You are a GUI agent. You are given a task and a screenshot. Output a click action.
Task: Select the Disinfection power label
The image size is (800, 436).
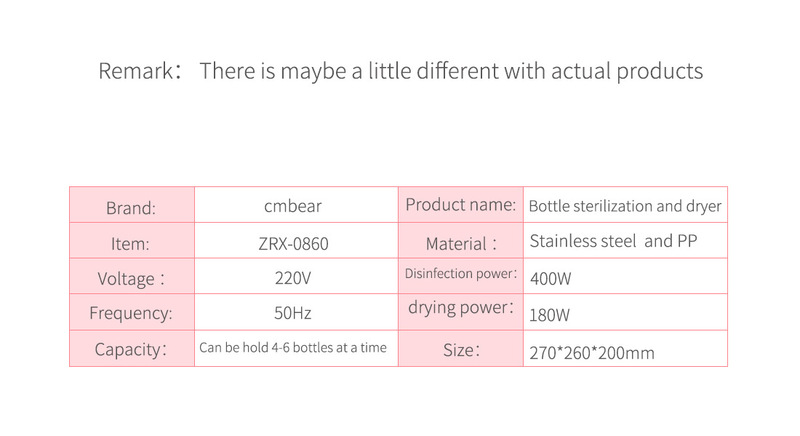(460, 273)
